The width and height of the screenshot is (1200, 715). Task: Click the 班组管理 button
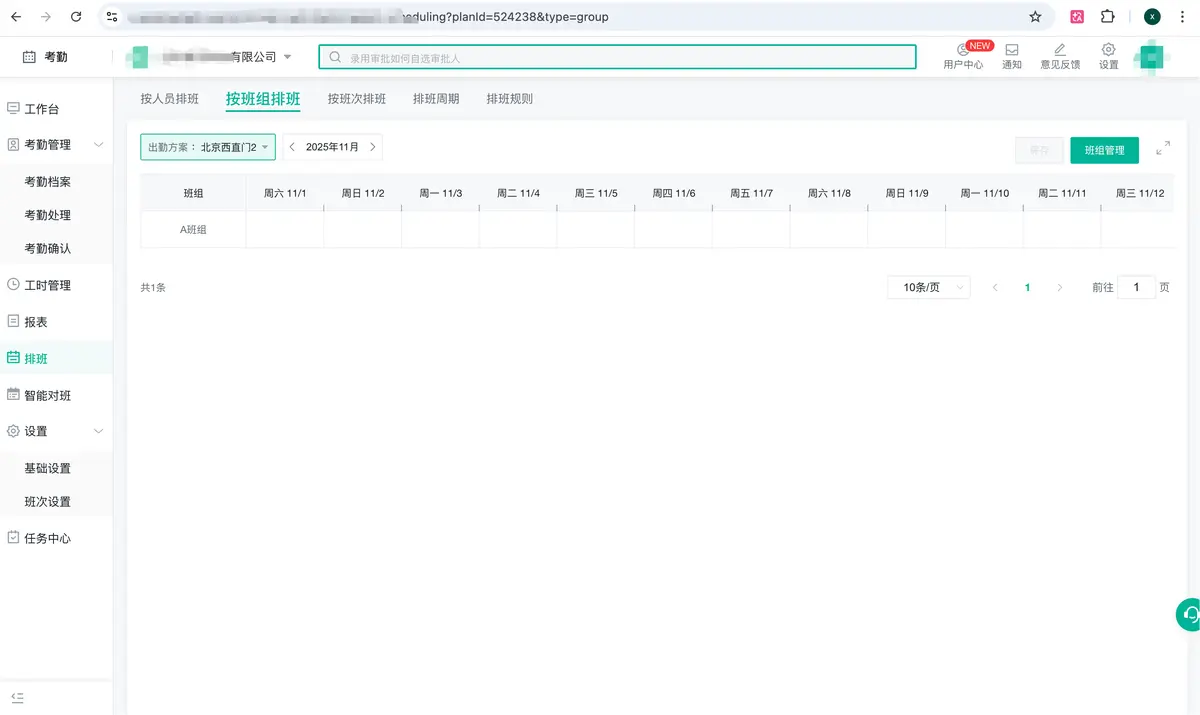coord(1104,150)
